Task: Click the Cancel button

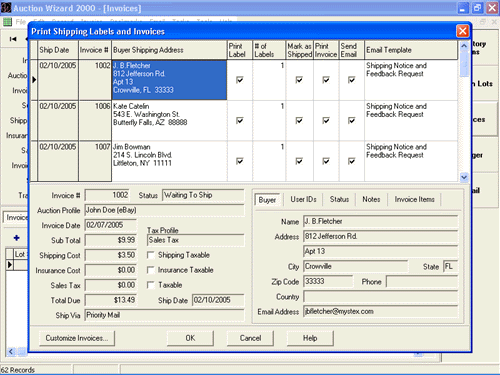Action: (250, 338)
